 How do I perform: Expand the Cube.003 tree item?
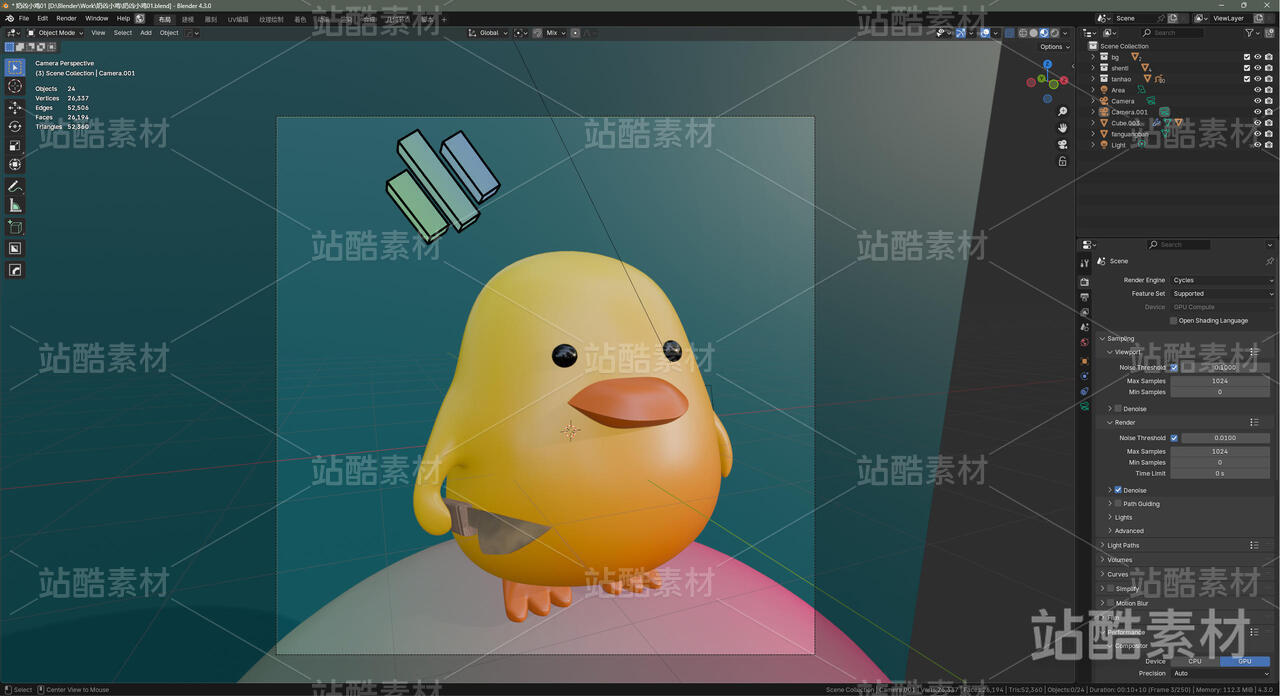click(x=1093, y=123)
